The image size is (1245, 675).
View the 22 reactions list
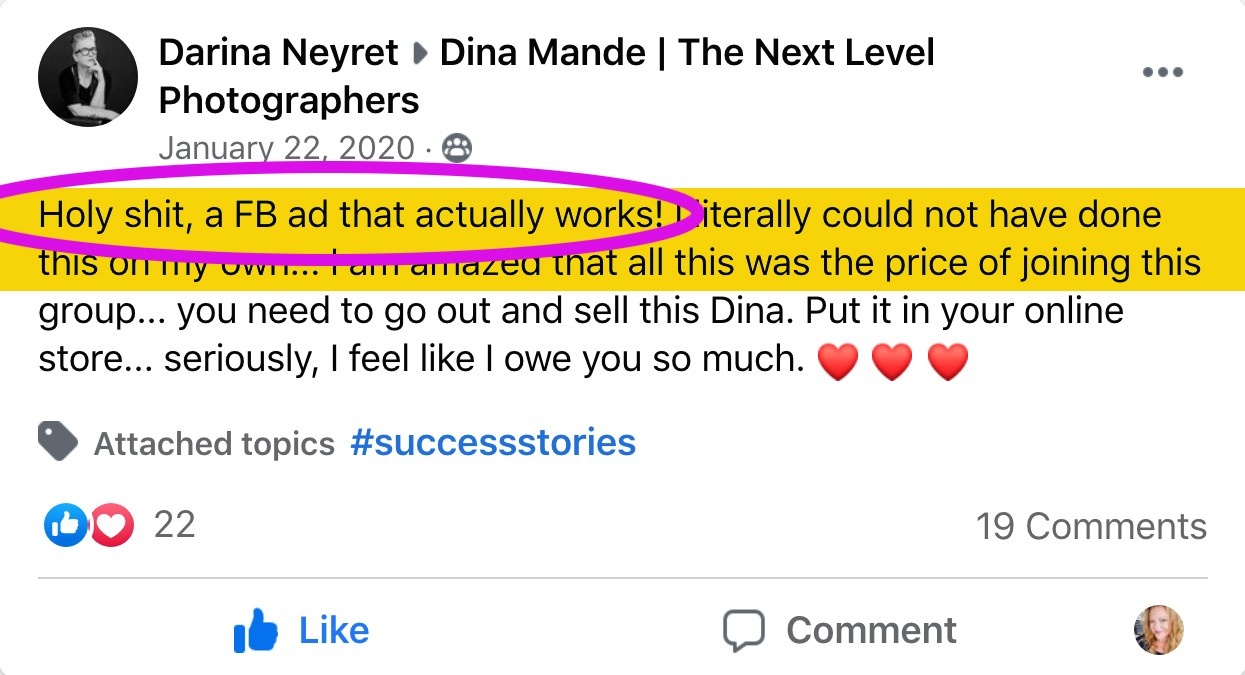tap(174, 525)
